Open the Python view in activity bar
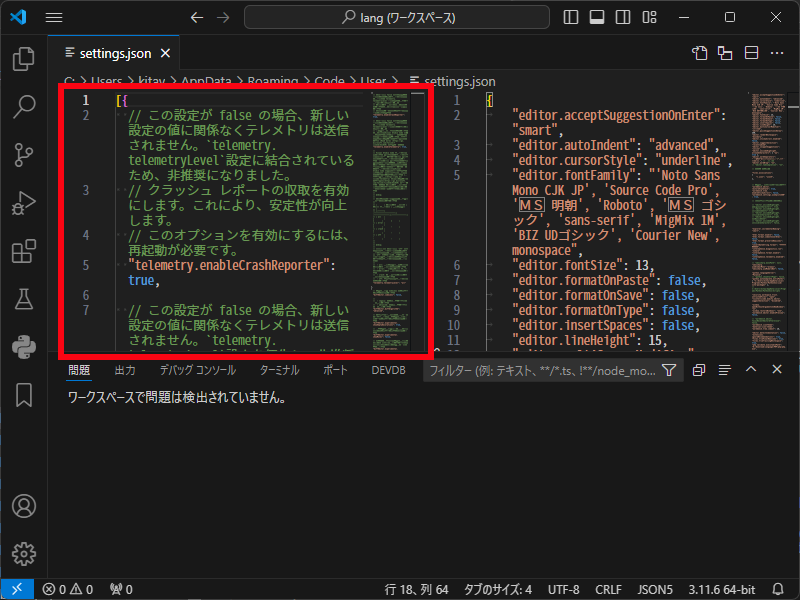 tap(23, 347)
